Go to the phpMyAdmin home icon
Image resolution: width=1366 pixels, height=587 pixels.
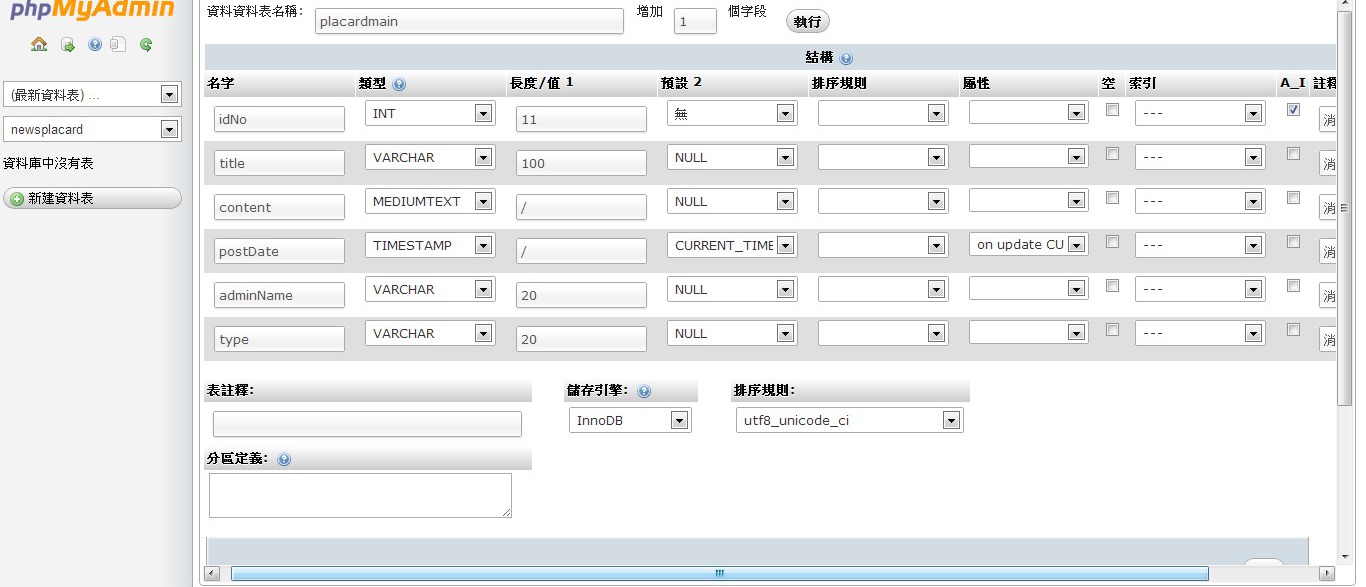(x=39, y=44)
